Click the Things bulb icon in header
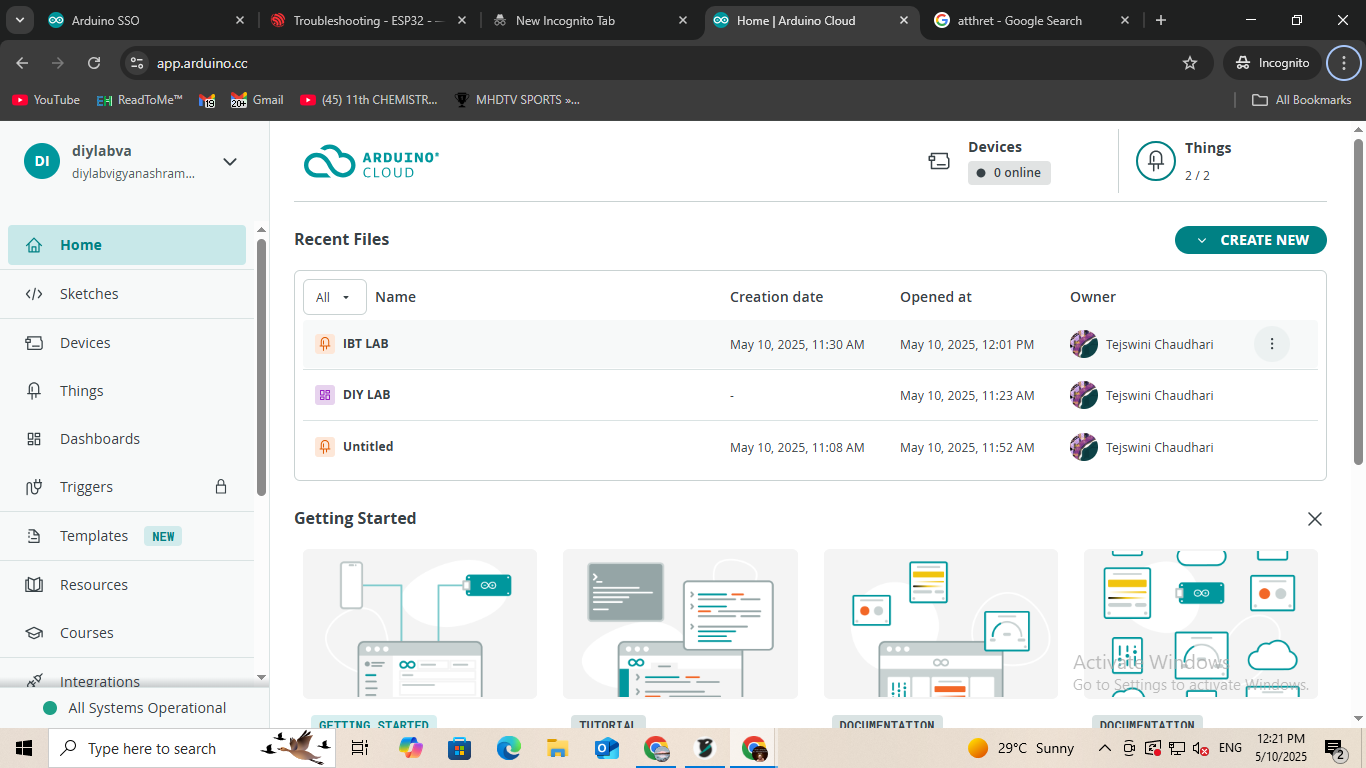This screenshot has width=1366, height=768. point(1156,161)
